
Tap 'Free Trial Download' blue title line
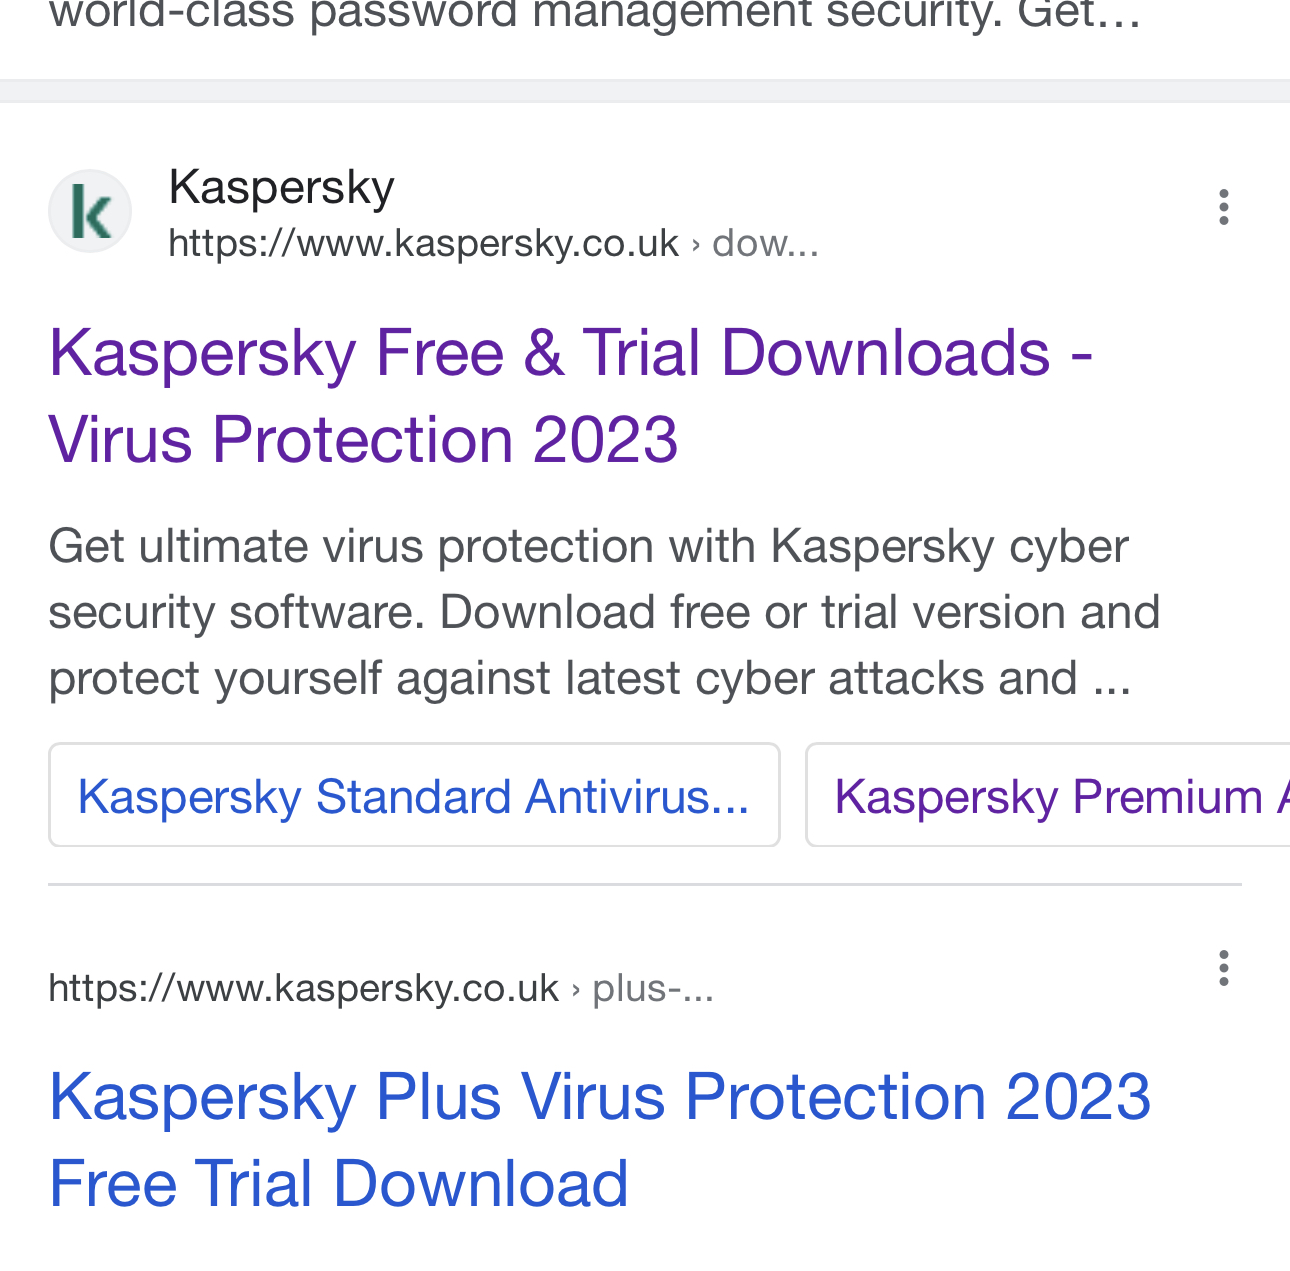338,1183
